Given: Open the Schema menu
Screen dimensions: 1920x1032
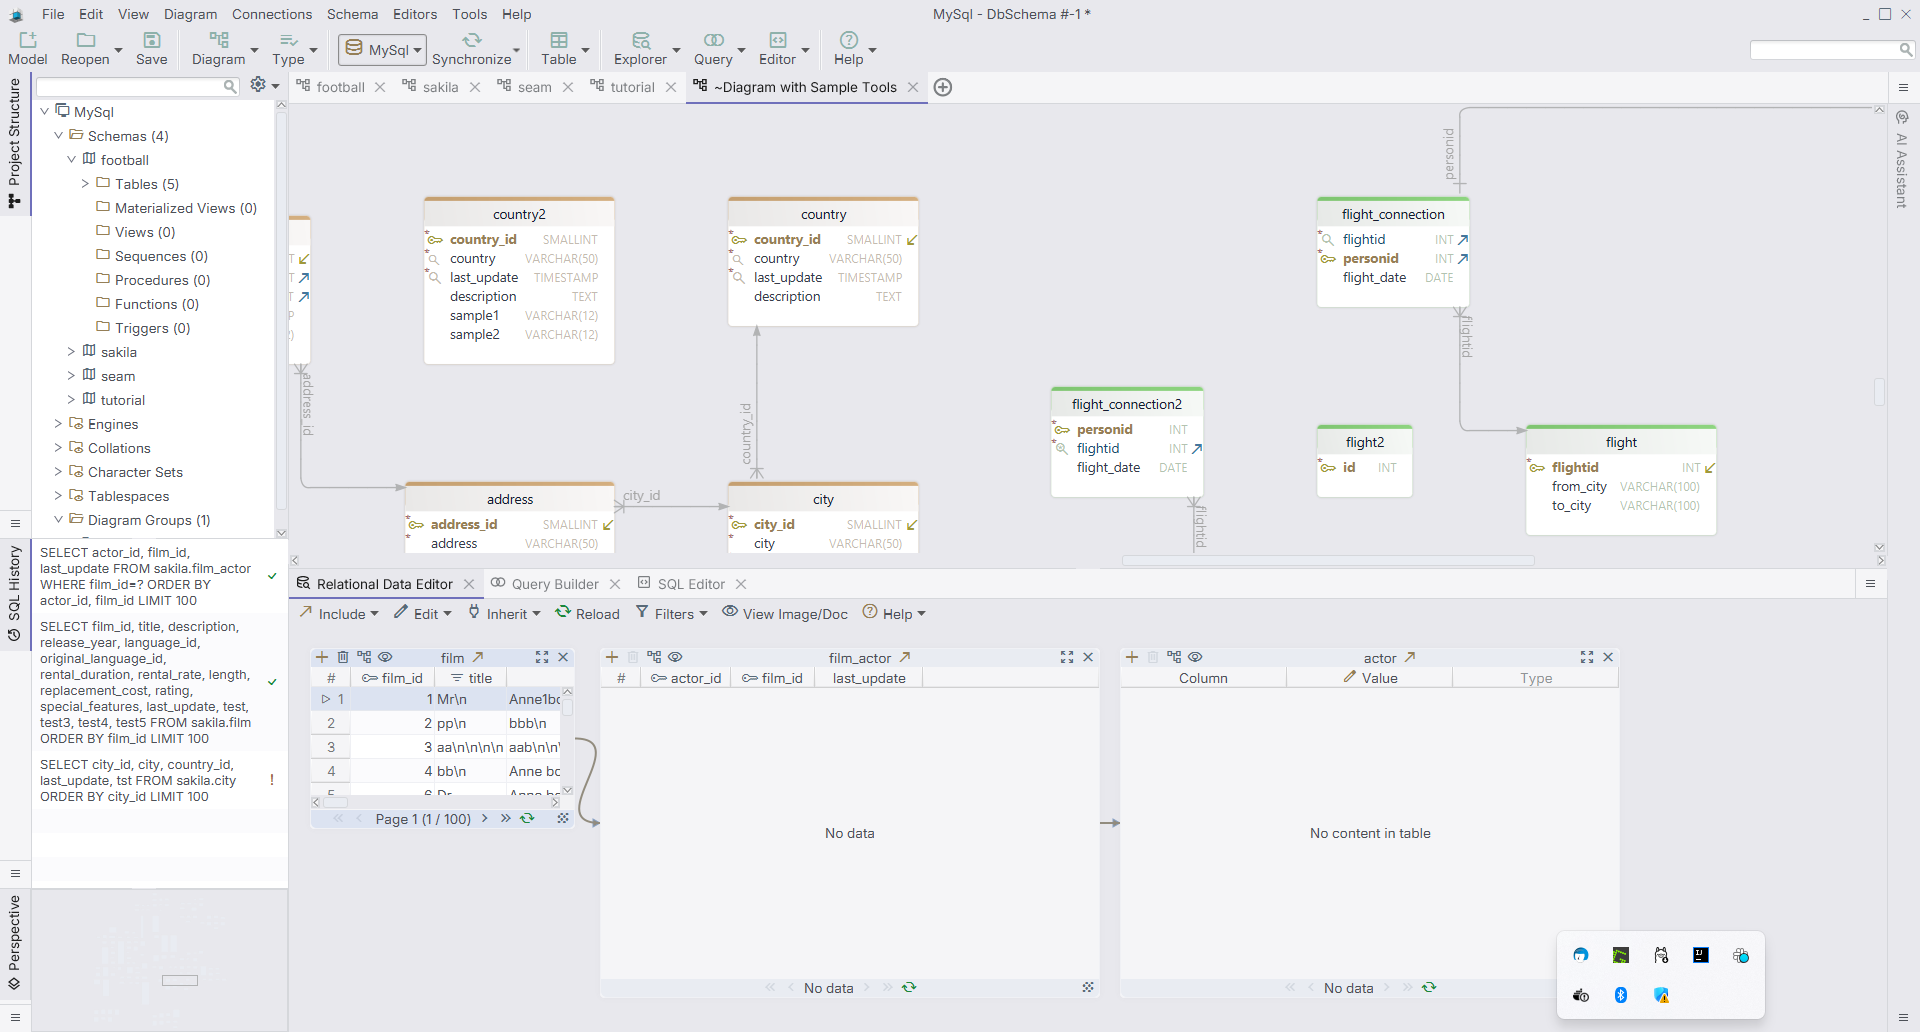Looking at the screenshot, I should (x=352, y=14).
